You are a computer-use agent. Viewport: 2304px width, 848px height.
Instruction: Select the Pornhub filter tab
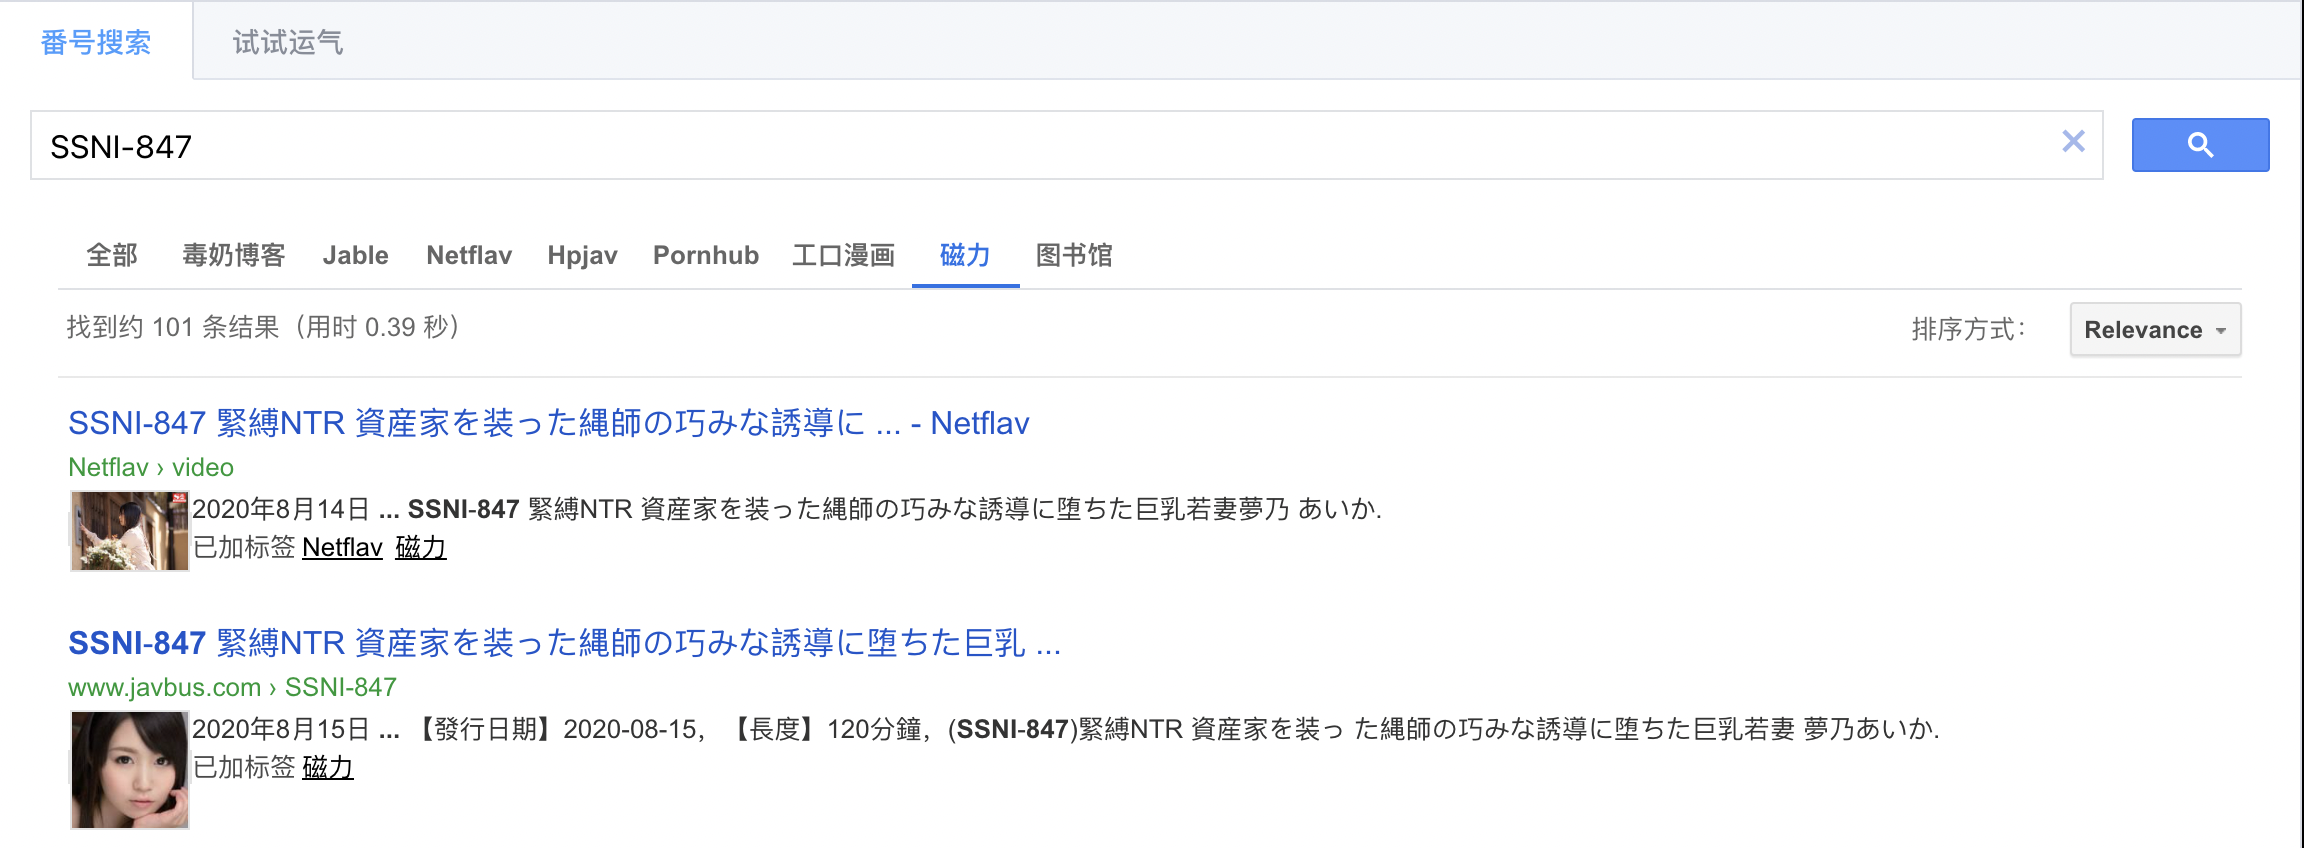tap(706, 255)
